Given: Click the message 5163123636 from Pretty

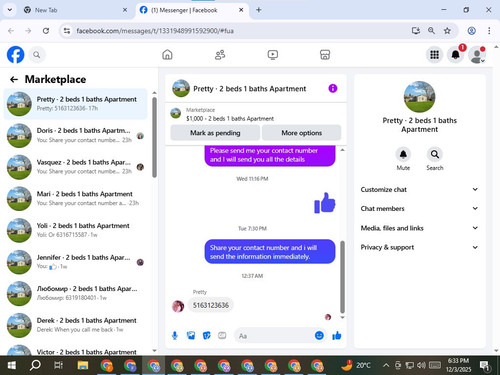Looking at the screenshot, I should point(211,305).
